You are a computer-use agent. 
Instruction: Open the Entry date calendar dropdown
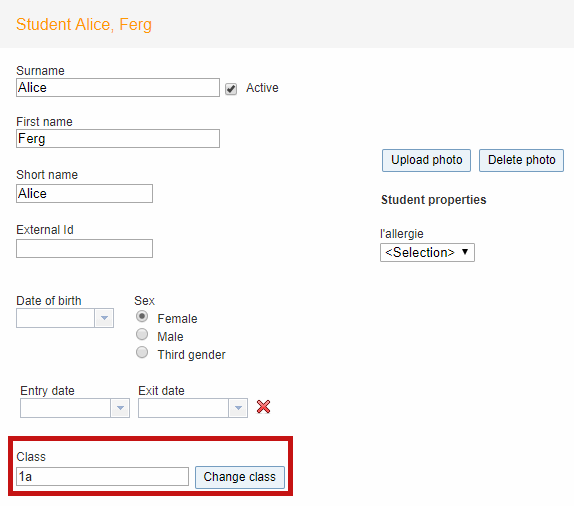tap(120, 408)
